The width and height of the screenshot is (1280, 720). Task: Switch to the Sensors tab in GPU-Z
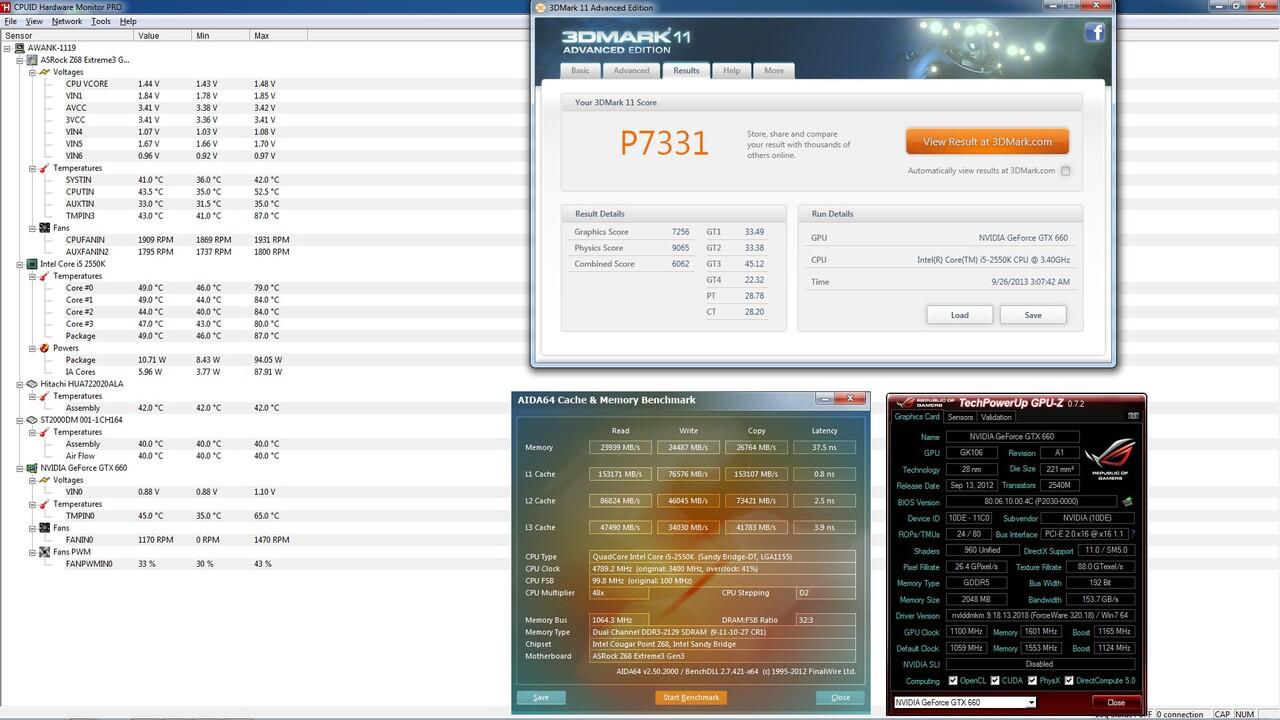960,417
